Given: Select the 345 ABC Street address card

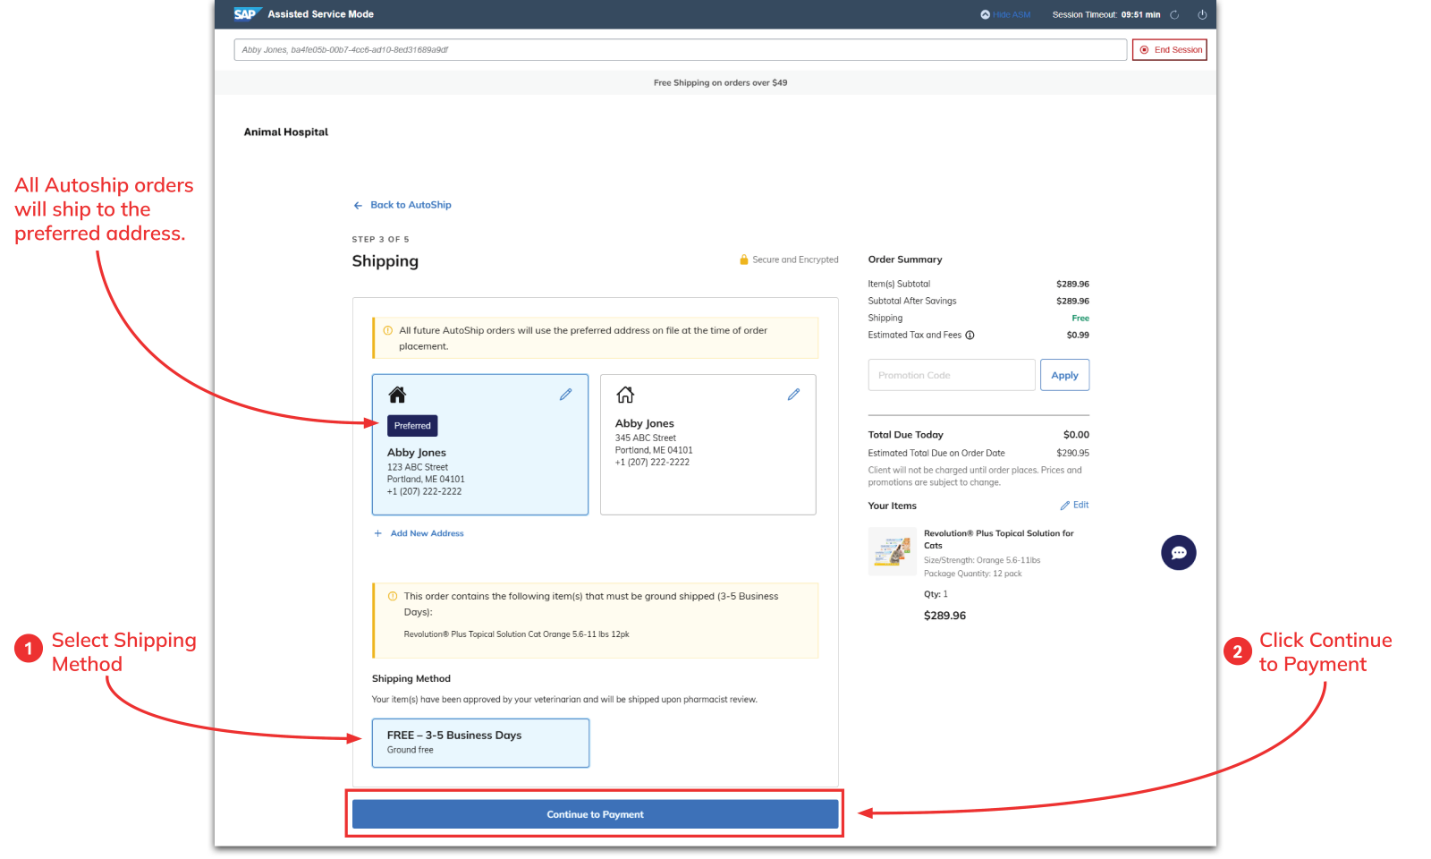Looking at the screenshot, I should (708, 445).
